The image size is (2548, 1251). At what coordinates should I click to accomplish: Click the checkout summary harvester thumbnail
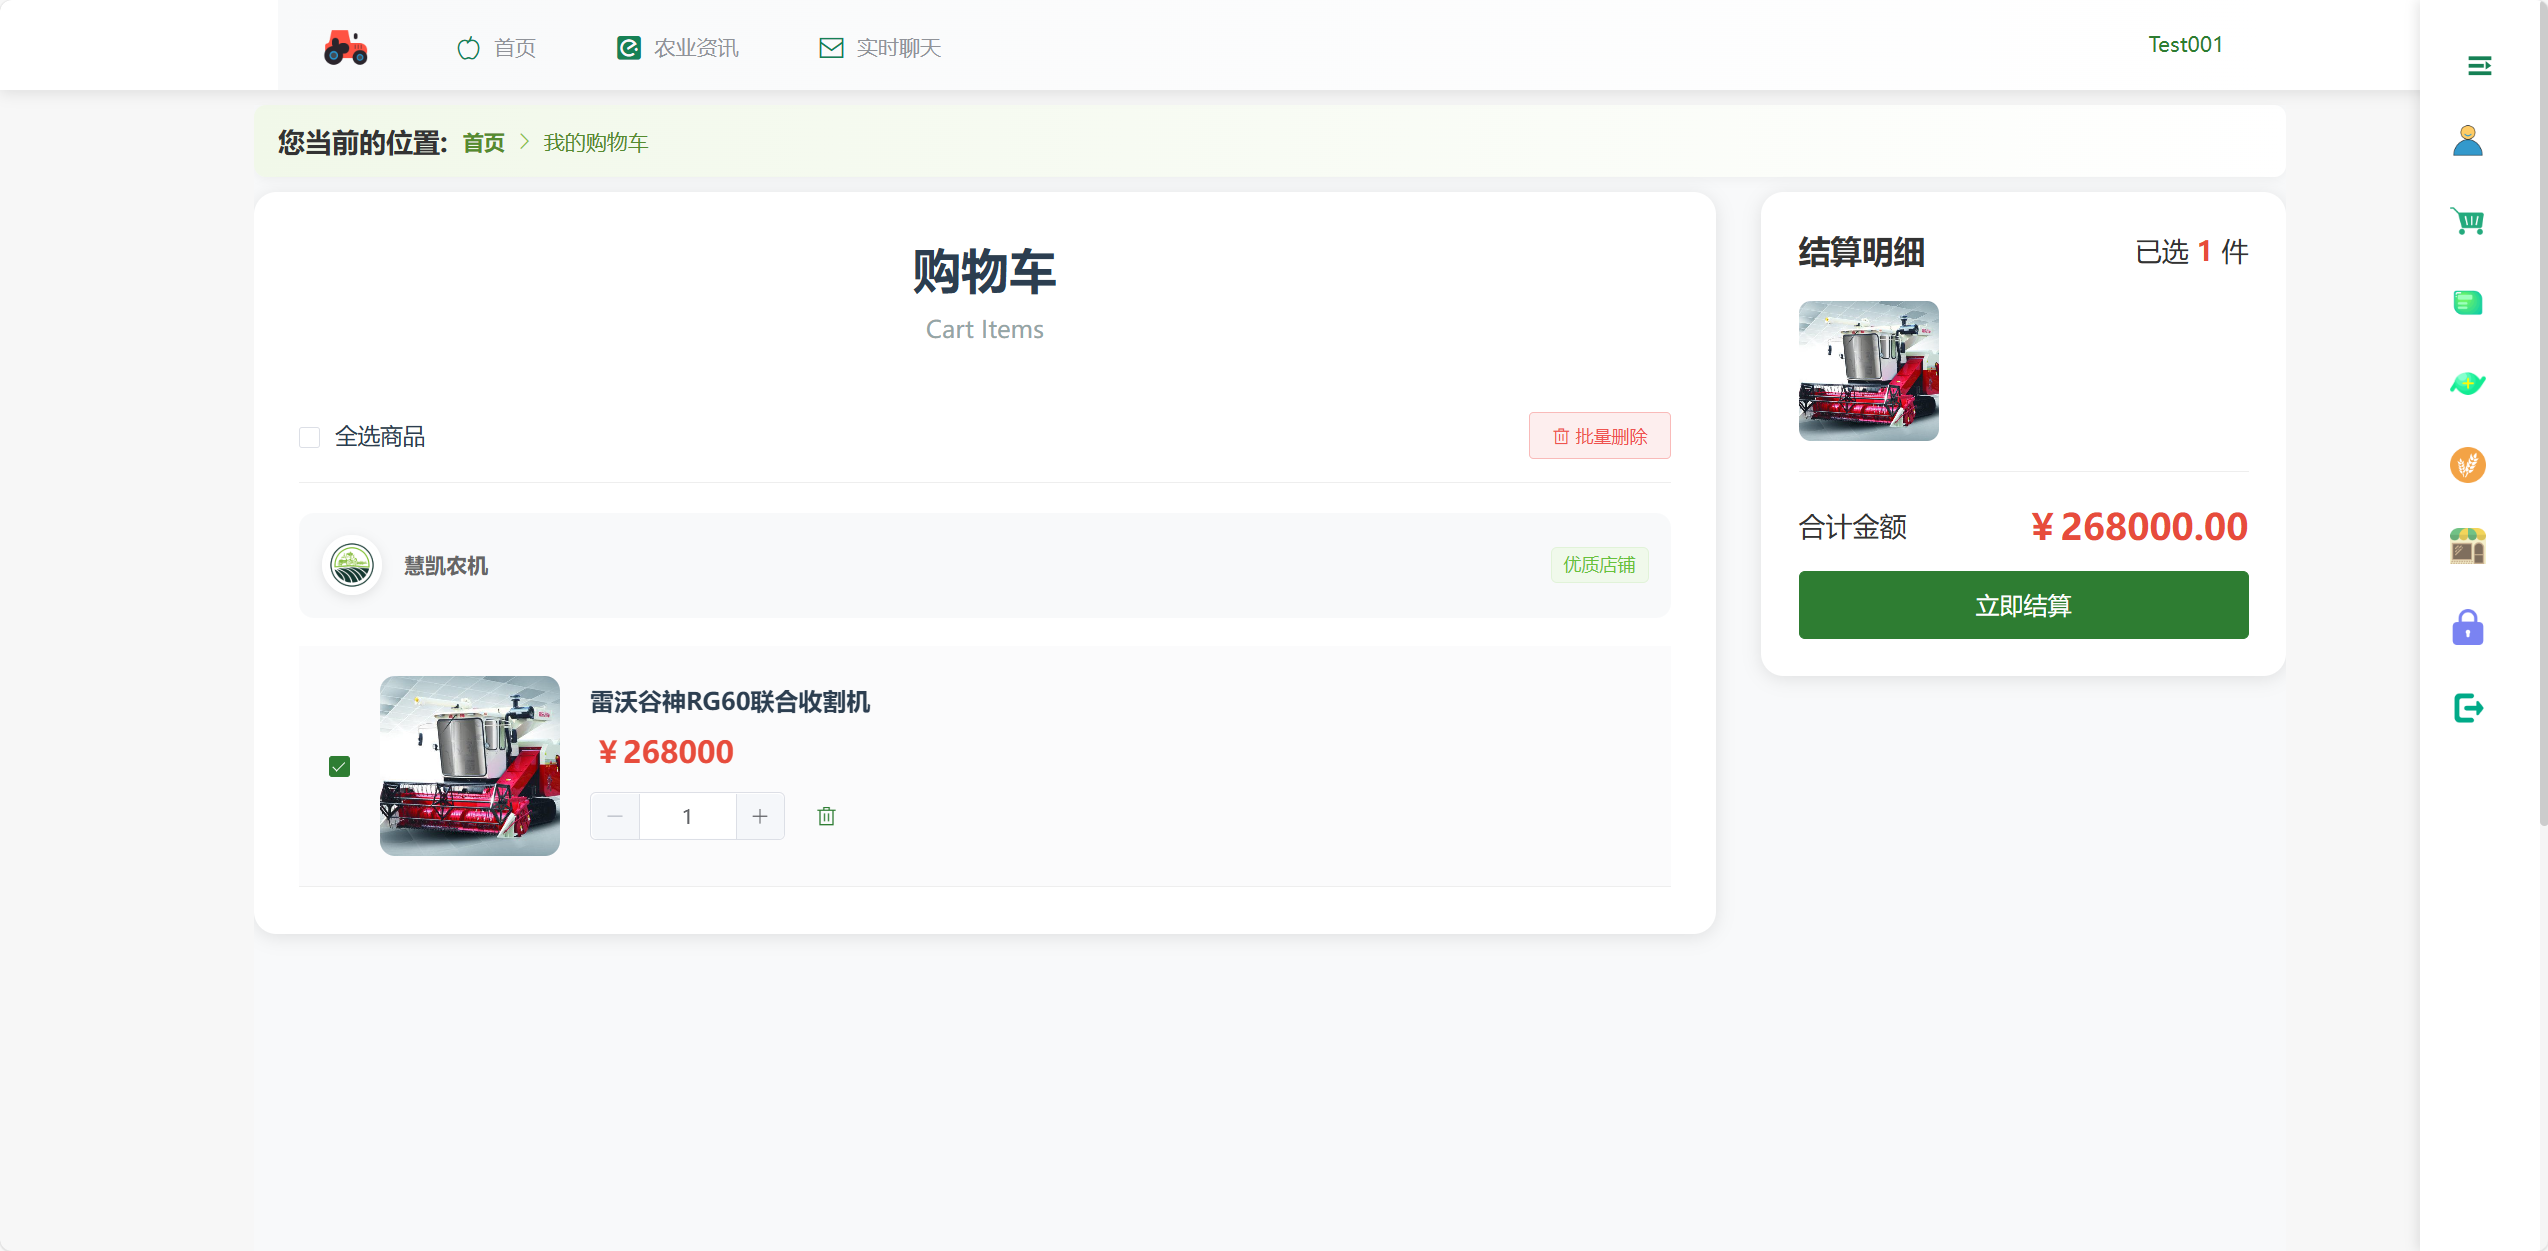pyautogui.click(x=1869, y=371)
